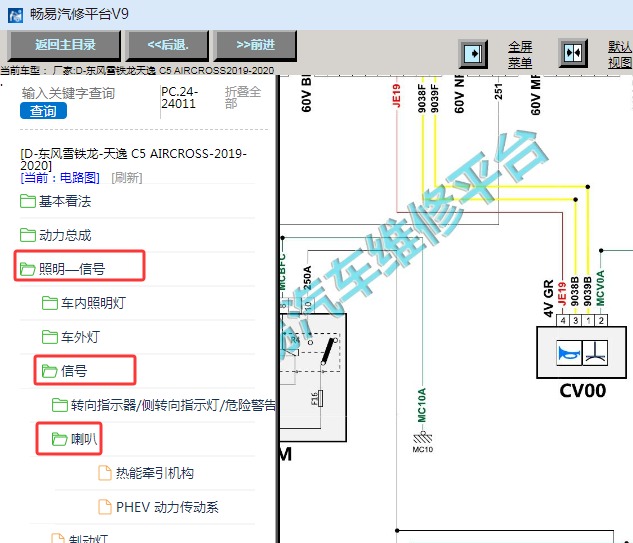Click the 4V GR connector label
This screenshot has width=633, height=543.
pyautogui.click(x=548, y=298)
